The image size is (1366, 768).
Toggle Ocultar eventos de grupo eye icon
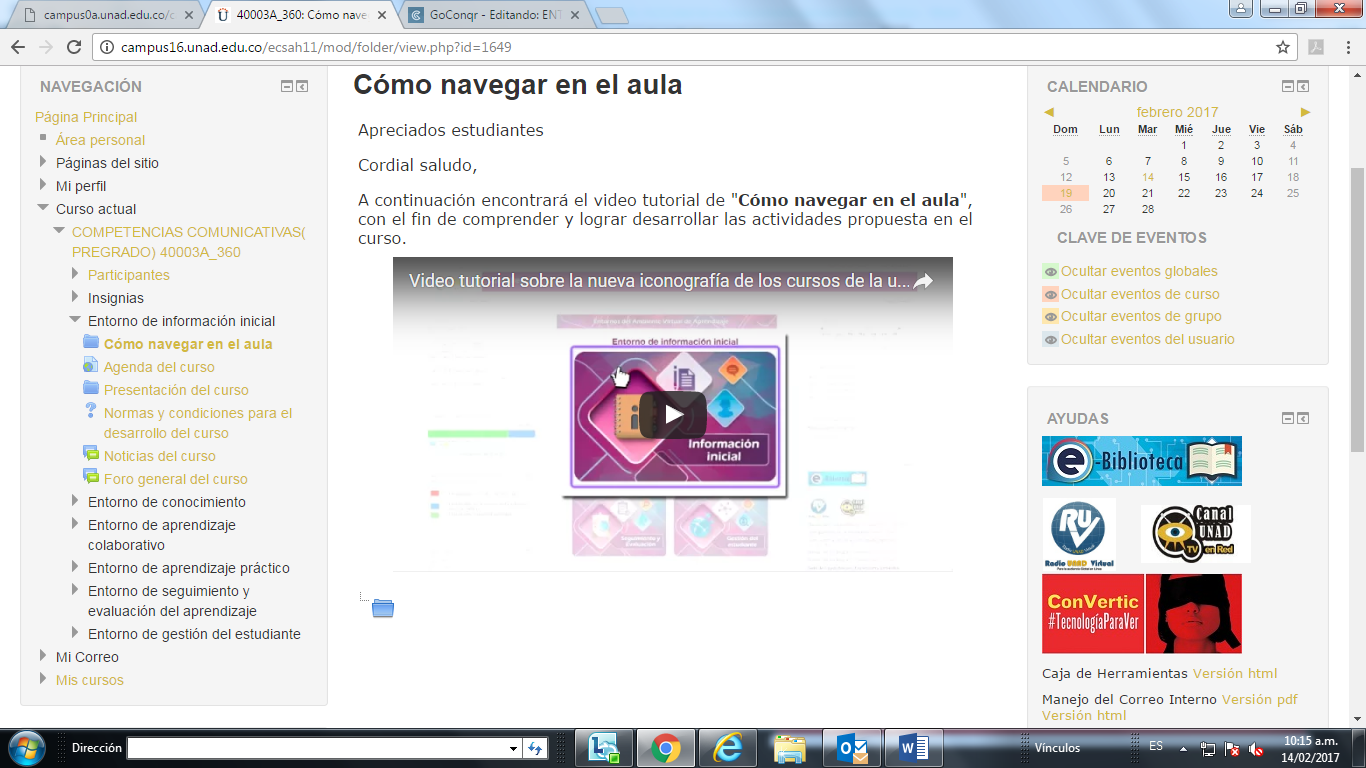1050,317
